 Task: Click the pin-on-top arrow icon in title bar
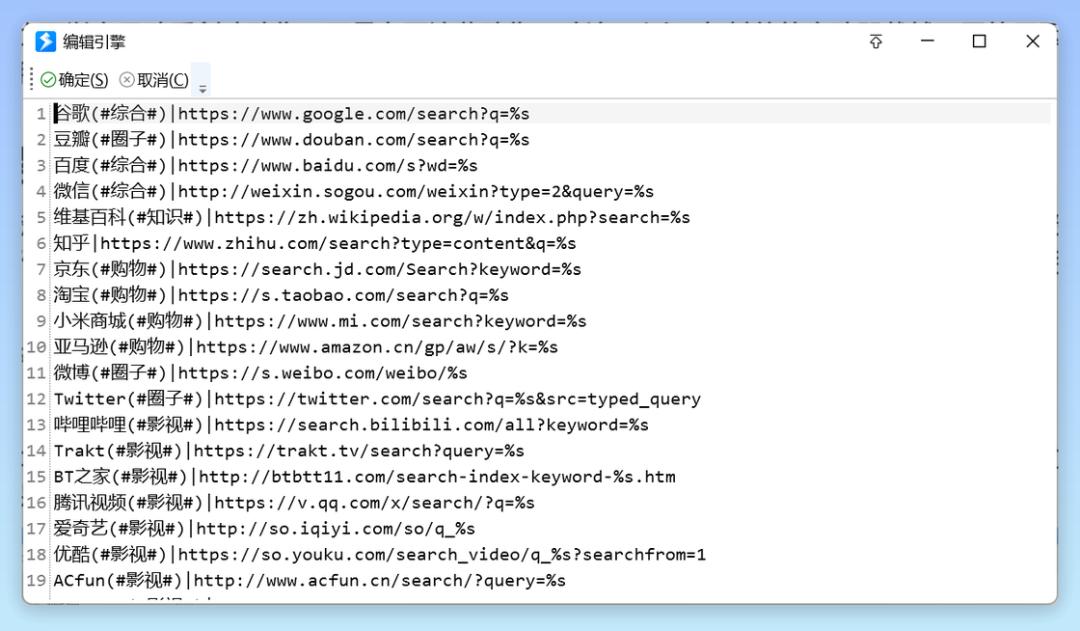point(875,41)
